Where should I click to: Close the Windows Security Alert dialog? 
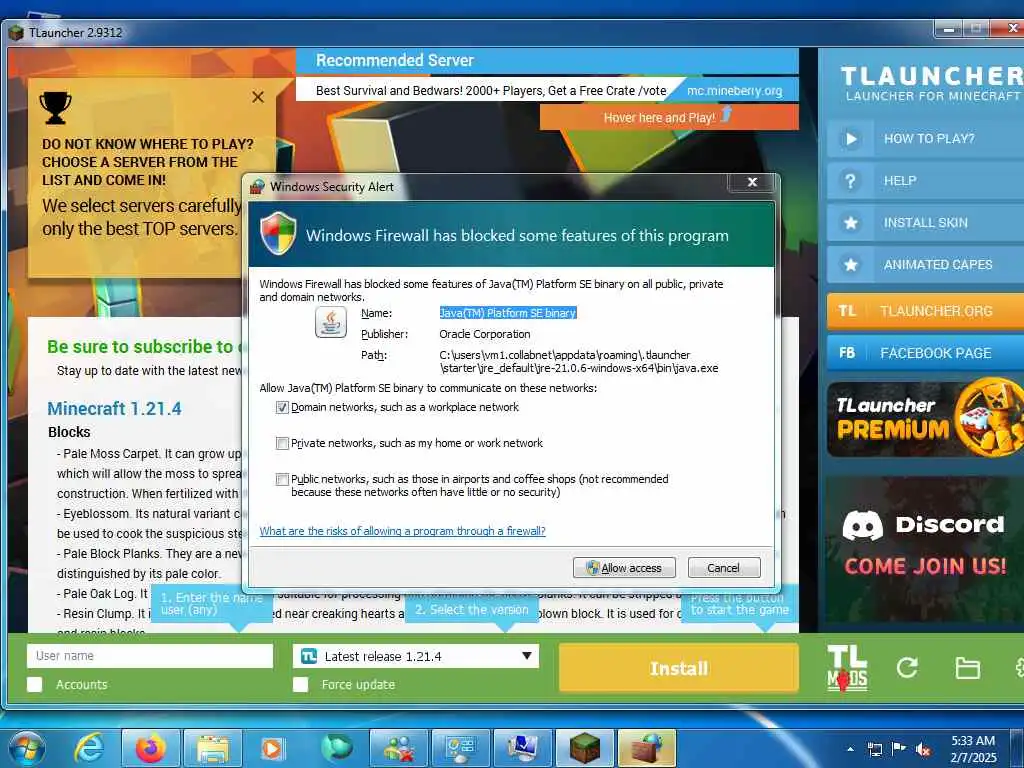pos(752,182)
